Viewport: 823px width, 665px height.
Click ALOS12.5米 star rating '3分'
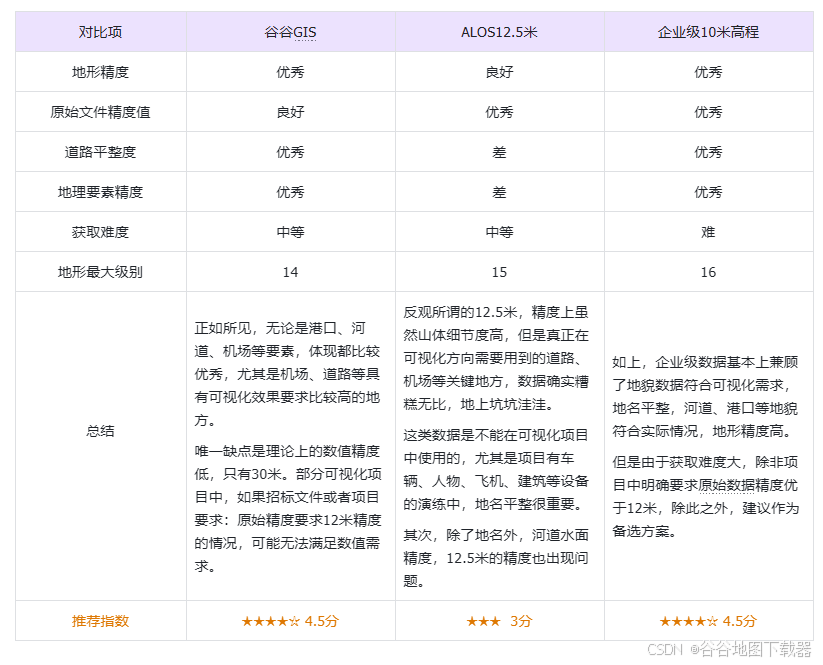(499, 621)
